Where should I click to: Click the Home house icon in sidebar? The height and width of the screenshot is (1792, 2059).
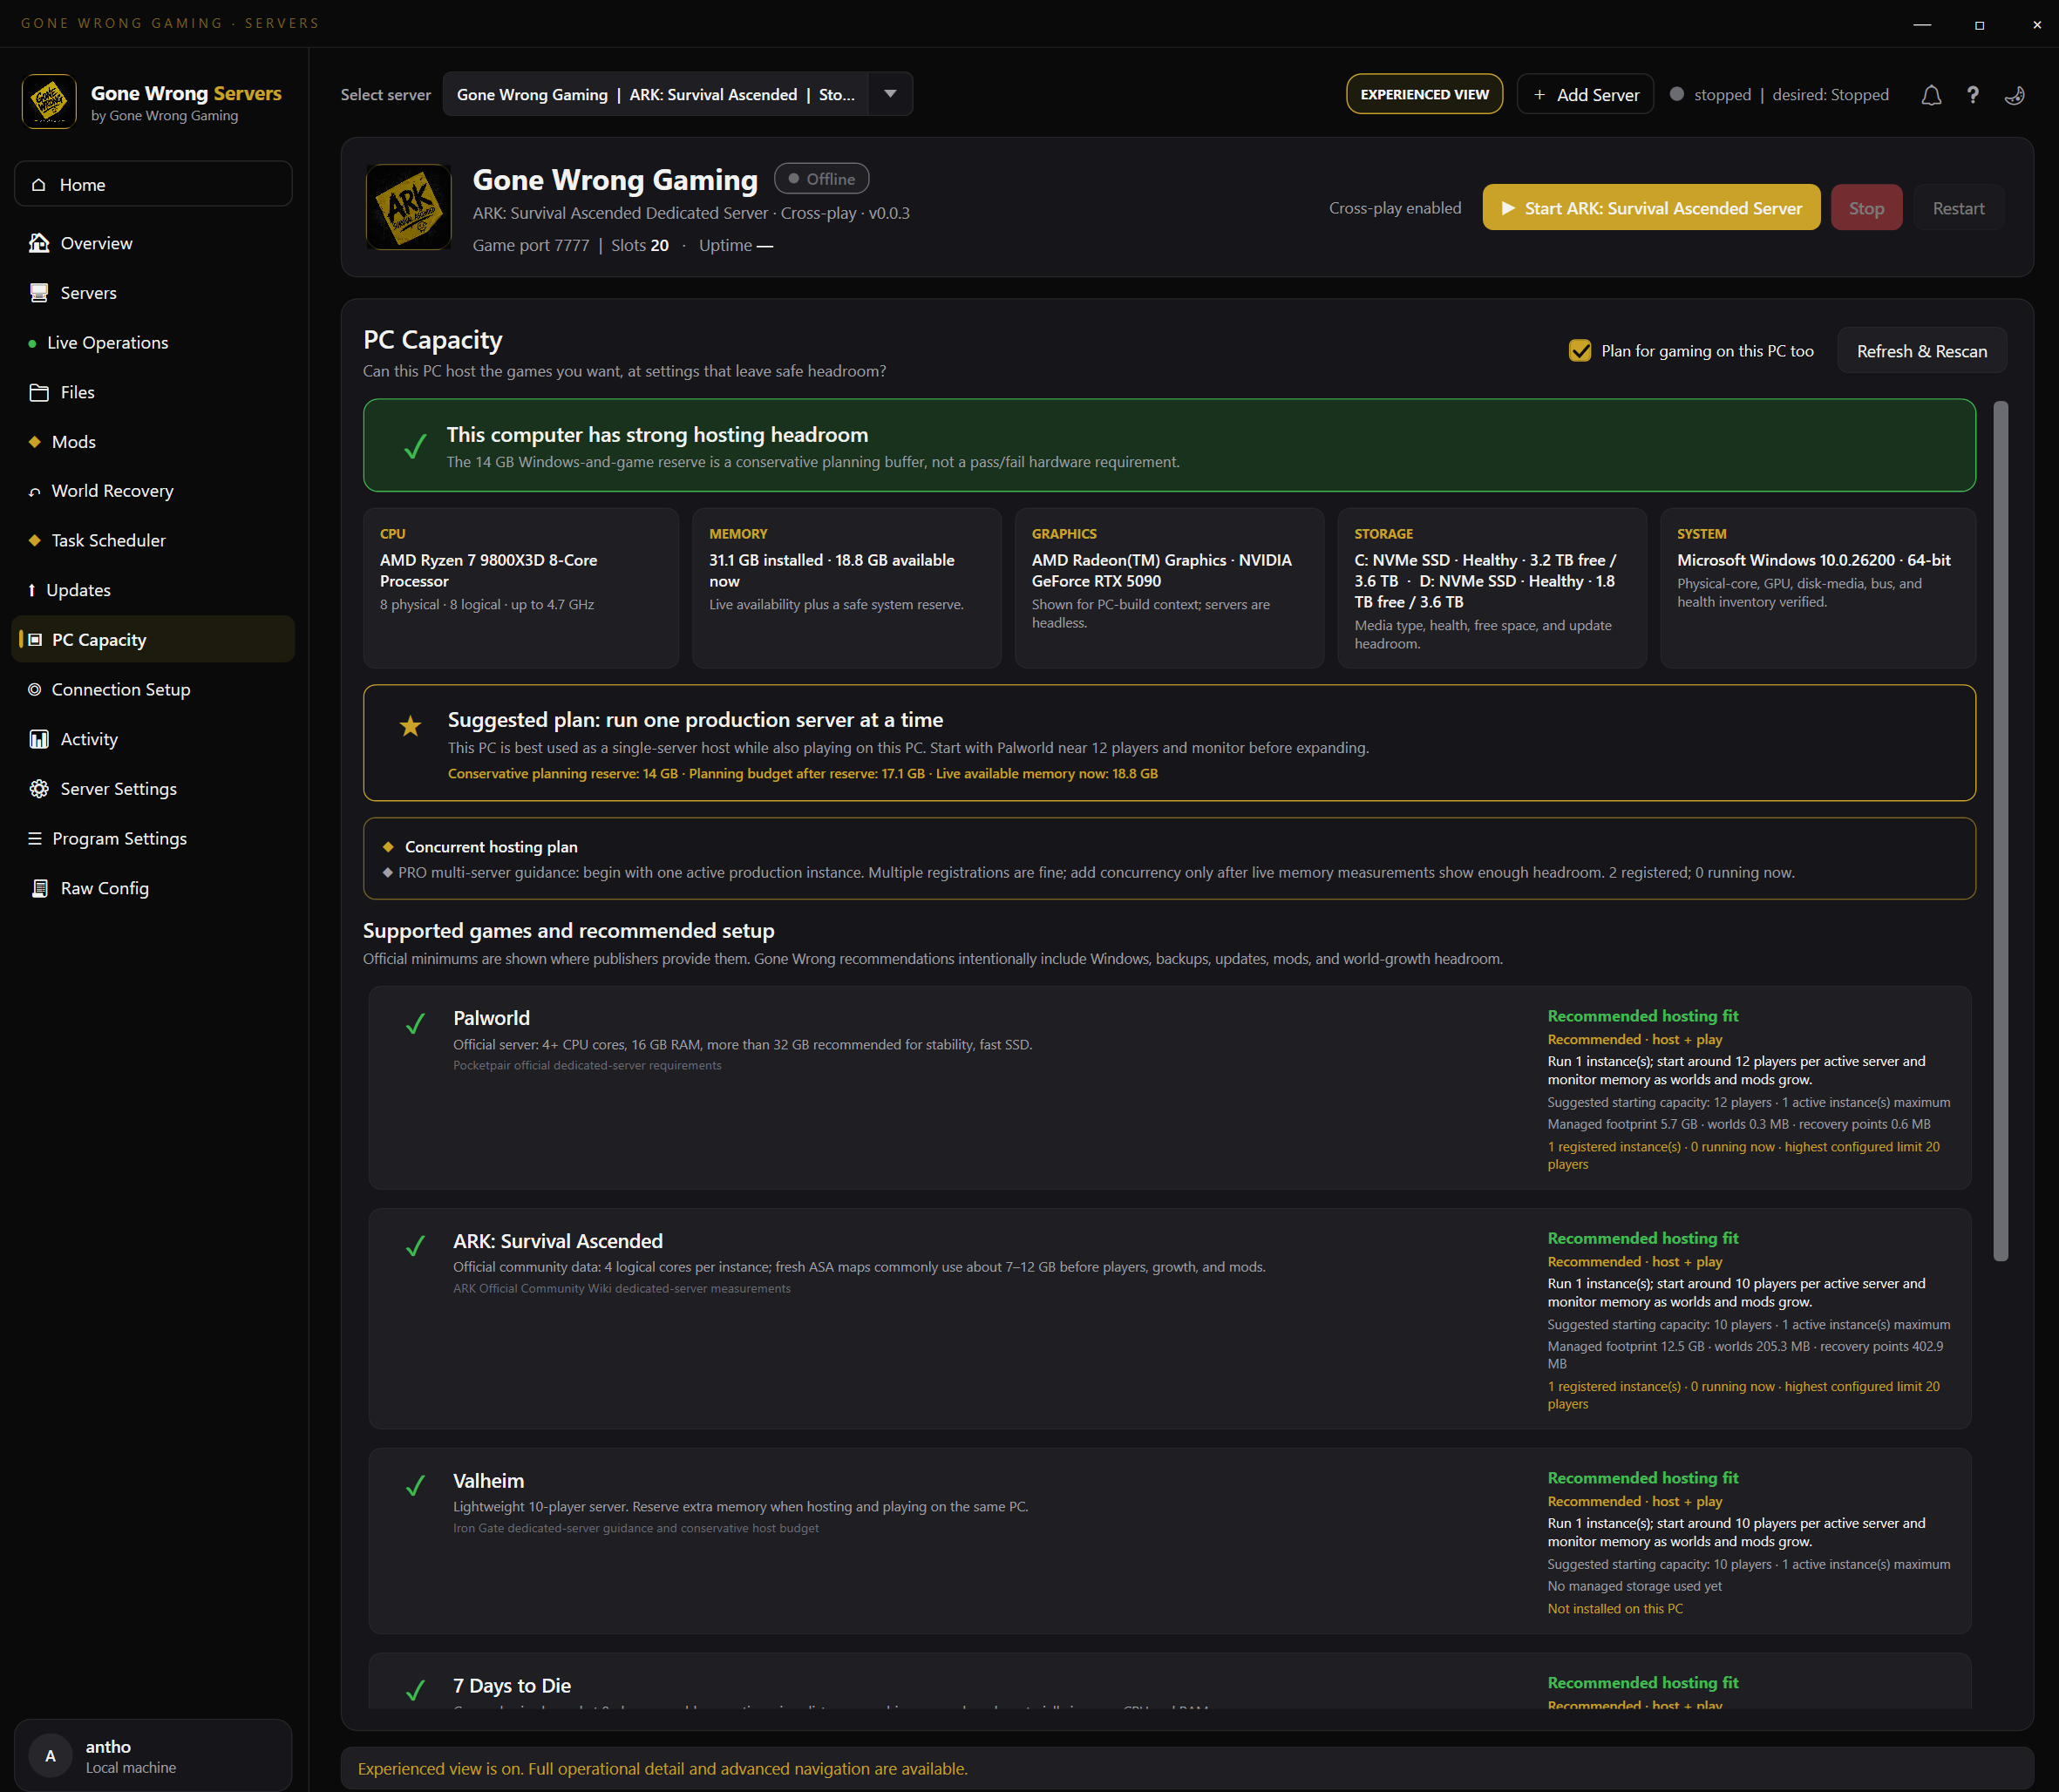pyautogui.click(x=39, y=185)
